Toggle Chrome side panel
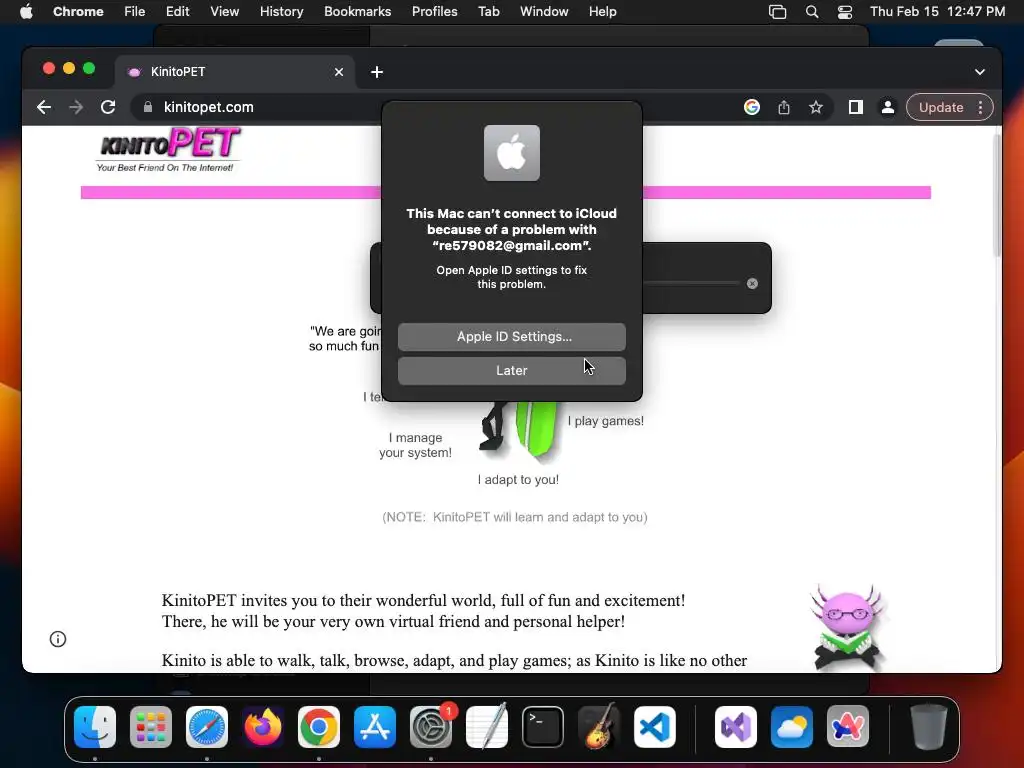The image size is (1024, 768). [x=856, y=108]
